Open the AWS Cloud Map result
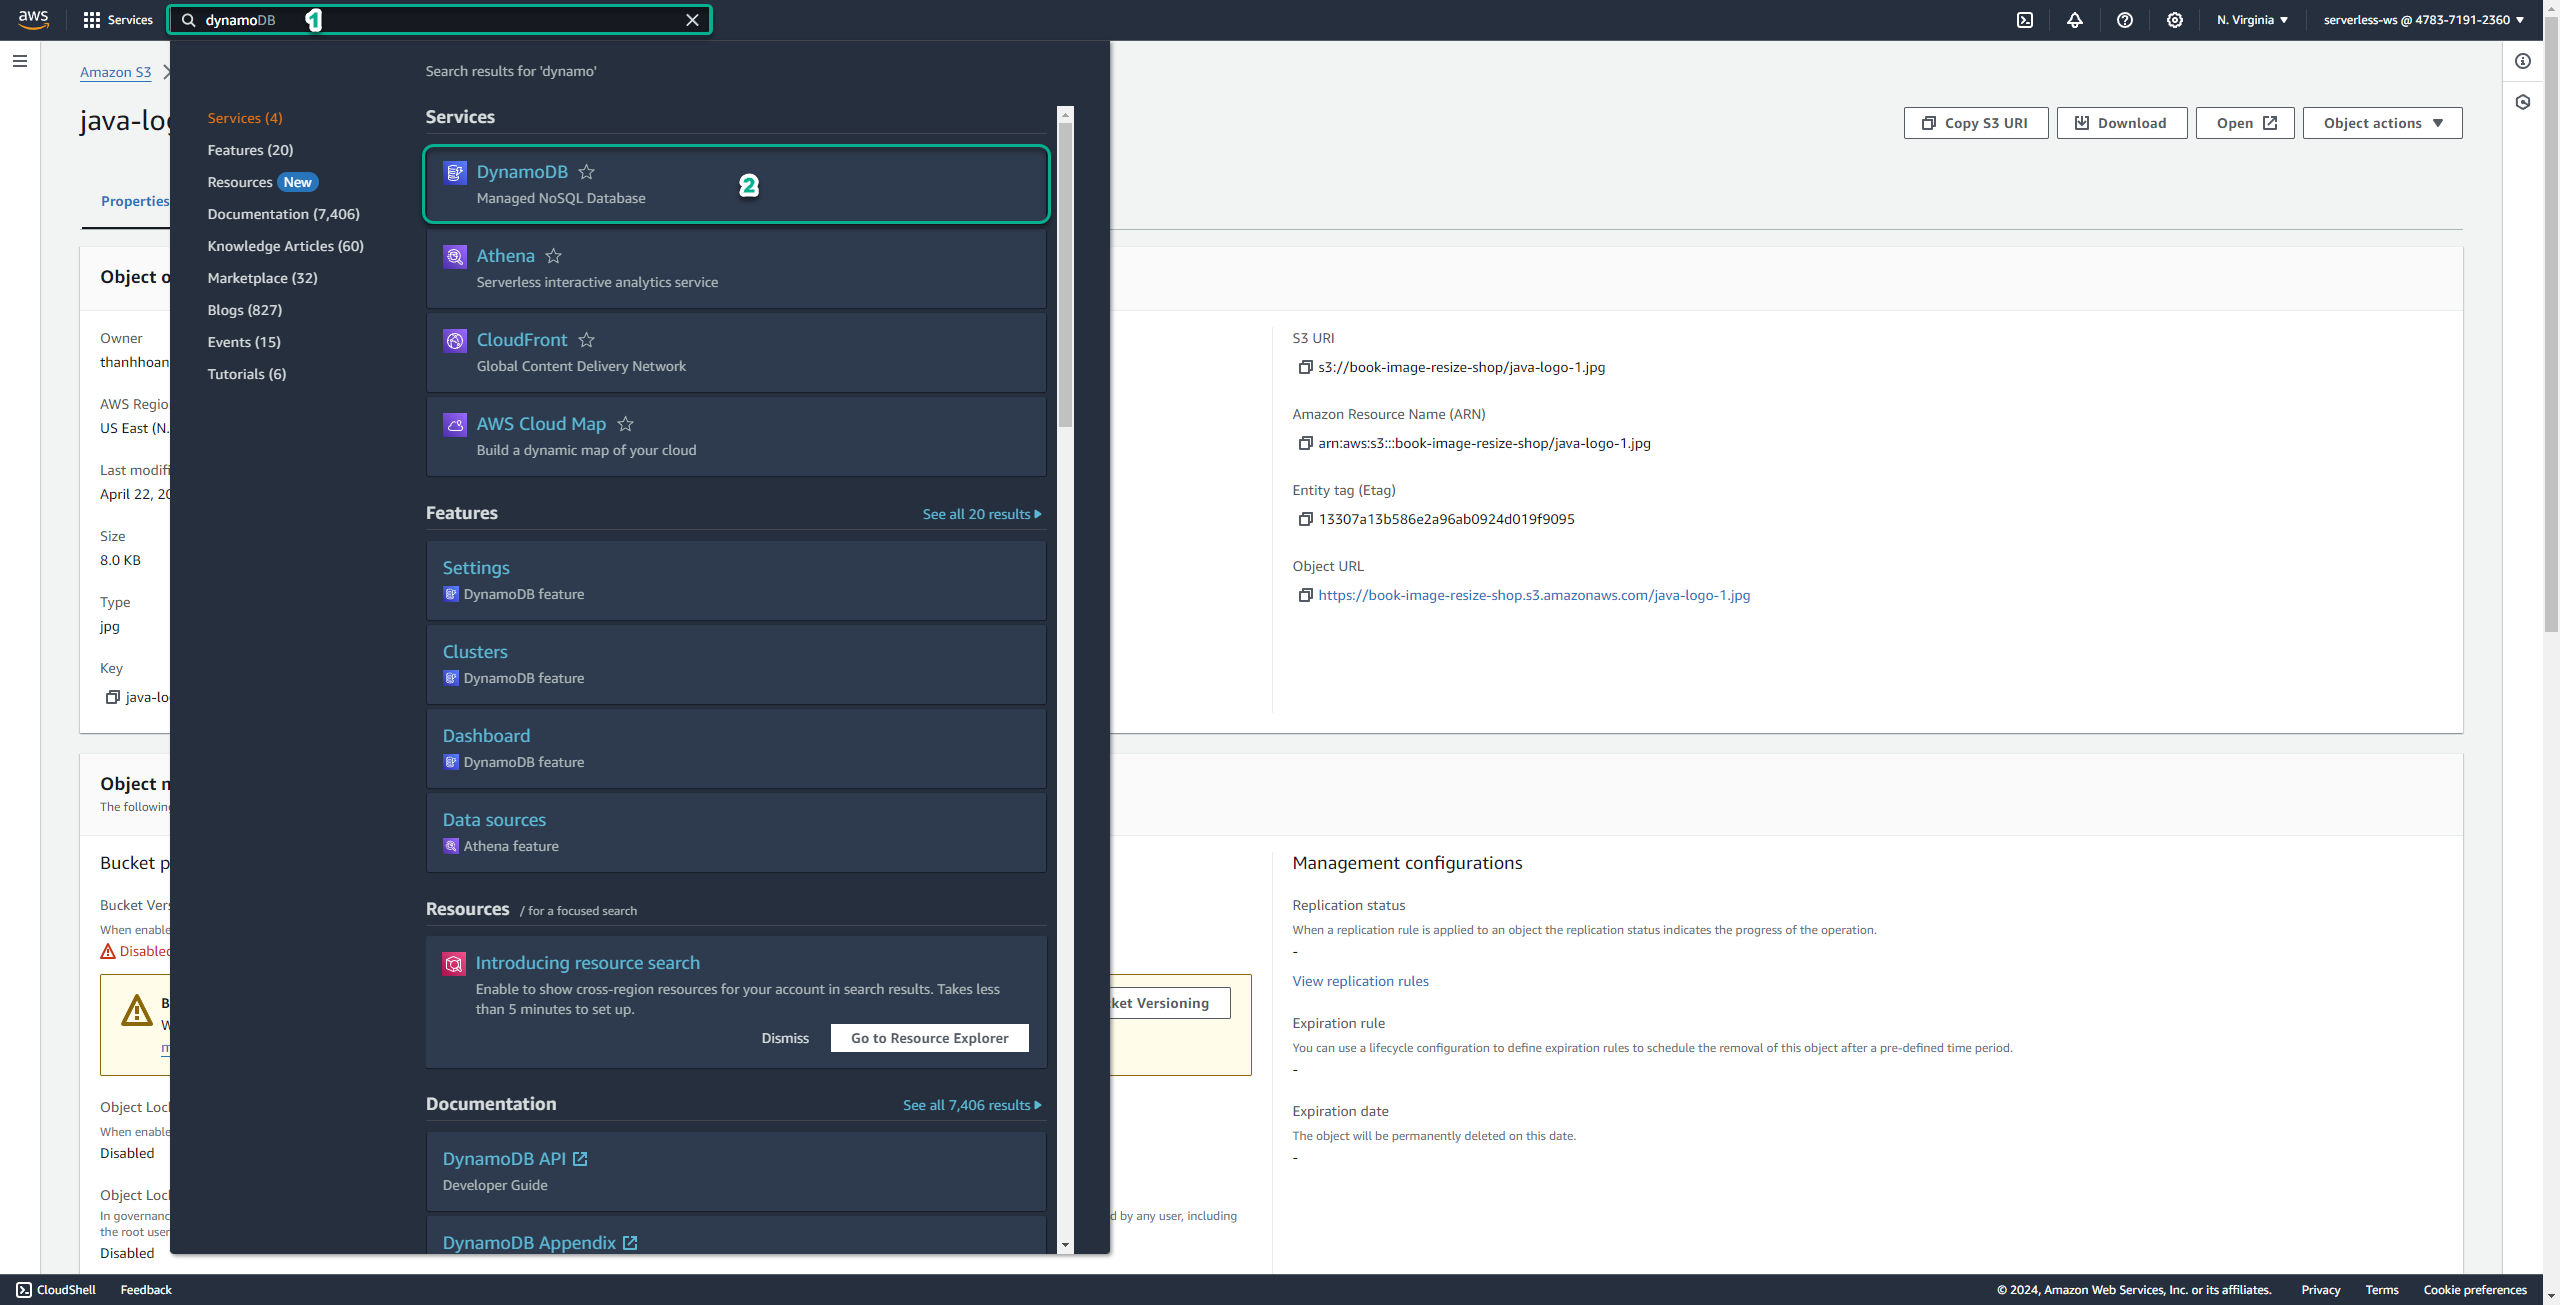Viewport: 2560px width, 1305px height. tap(736, 436)
